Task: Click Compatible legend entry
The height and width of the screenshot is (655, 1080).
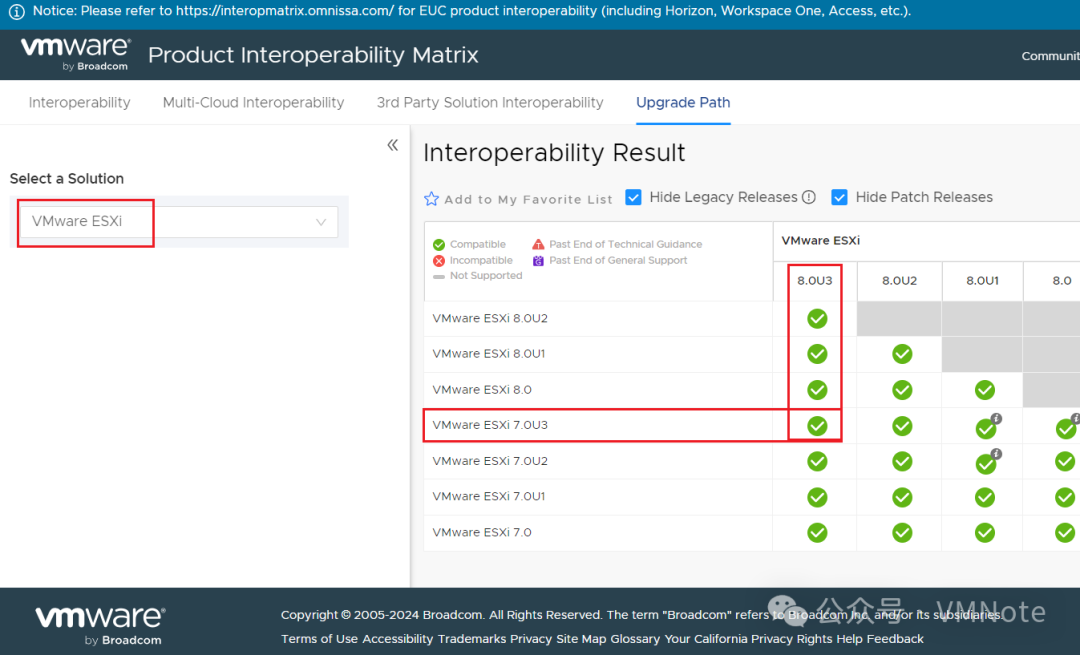Action: 469,245
